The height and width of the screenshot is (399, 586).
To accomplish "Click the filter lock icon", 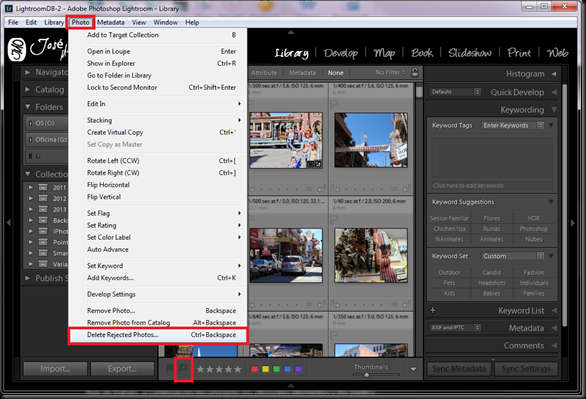I will [415, 72].
